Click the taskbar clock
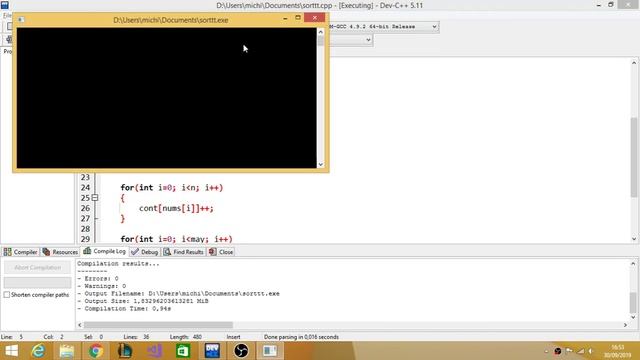The image size is (640, 360). point(618,351)
